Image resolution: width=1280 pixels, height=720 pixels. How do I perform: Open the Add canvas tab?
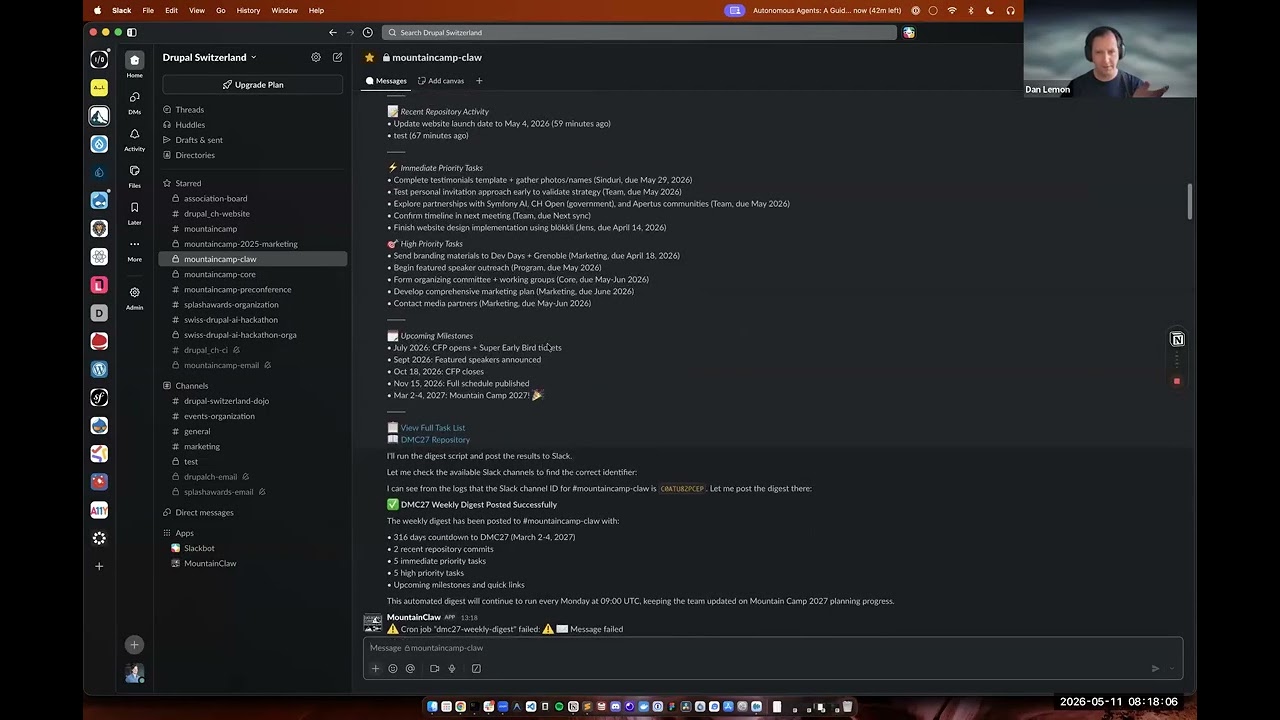441,81
